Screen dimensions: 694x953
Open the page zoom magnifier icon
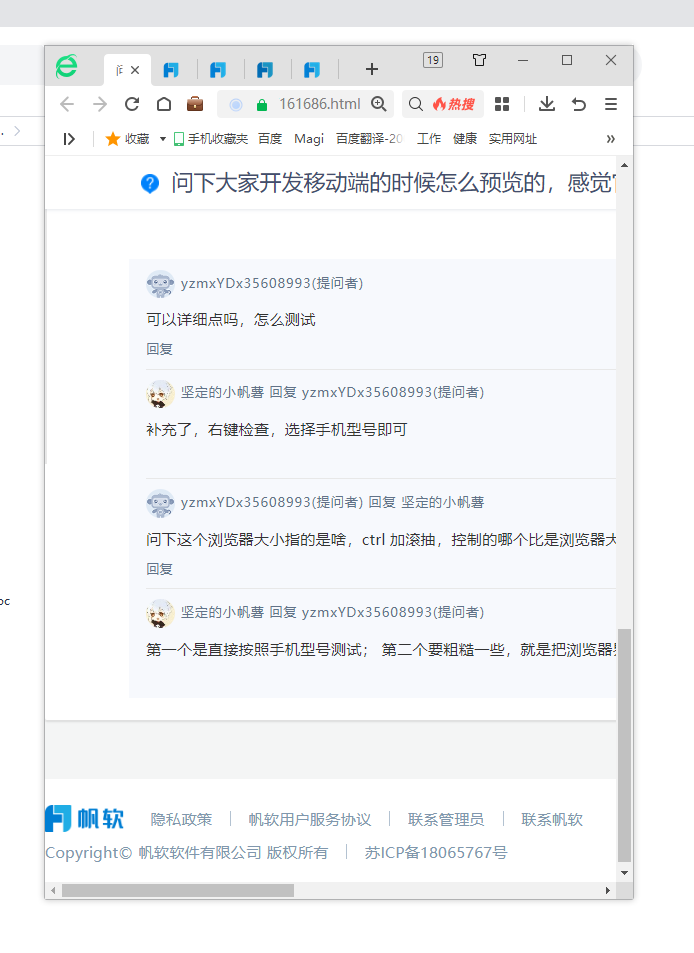[379, 104]
